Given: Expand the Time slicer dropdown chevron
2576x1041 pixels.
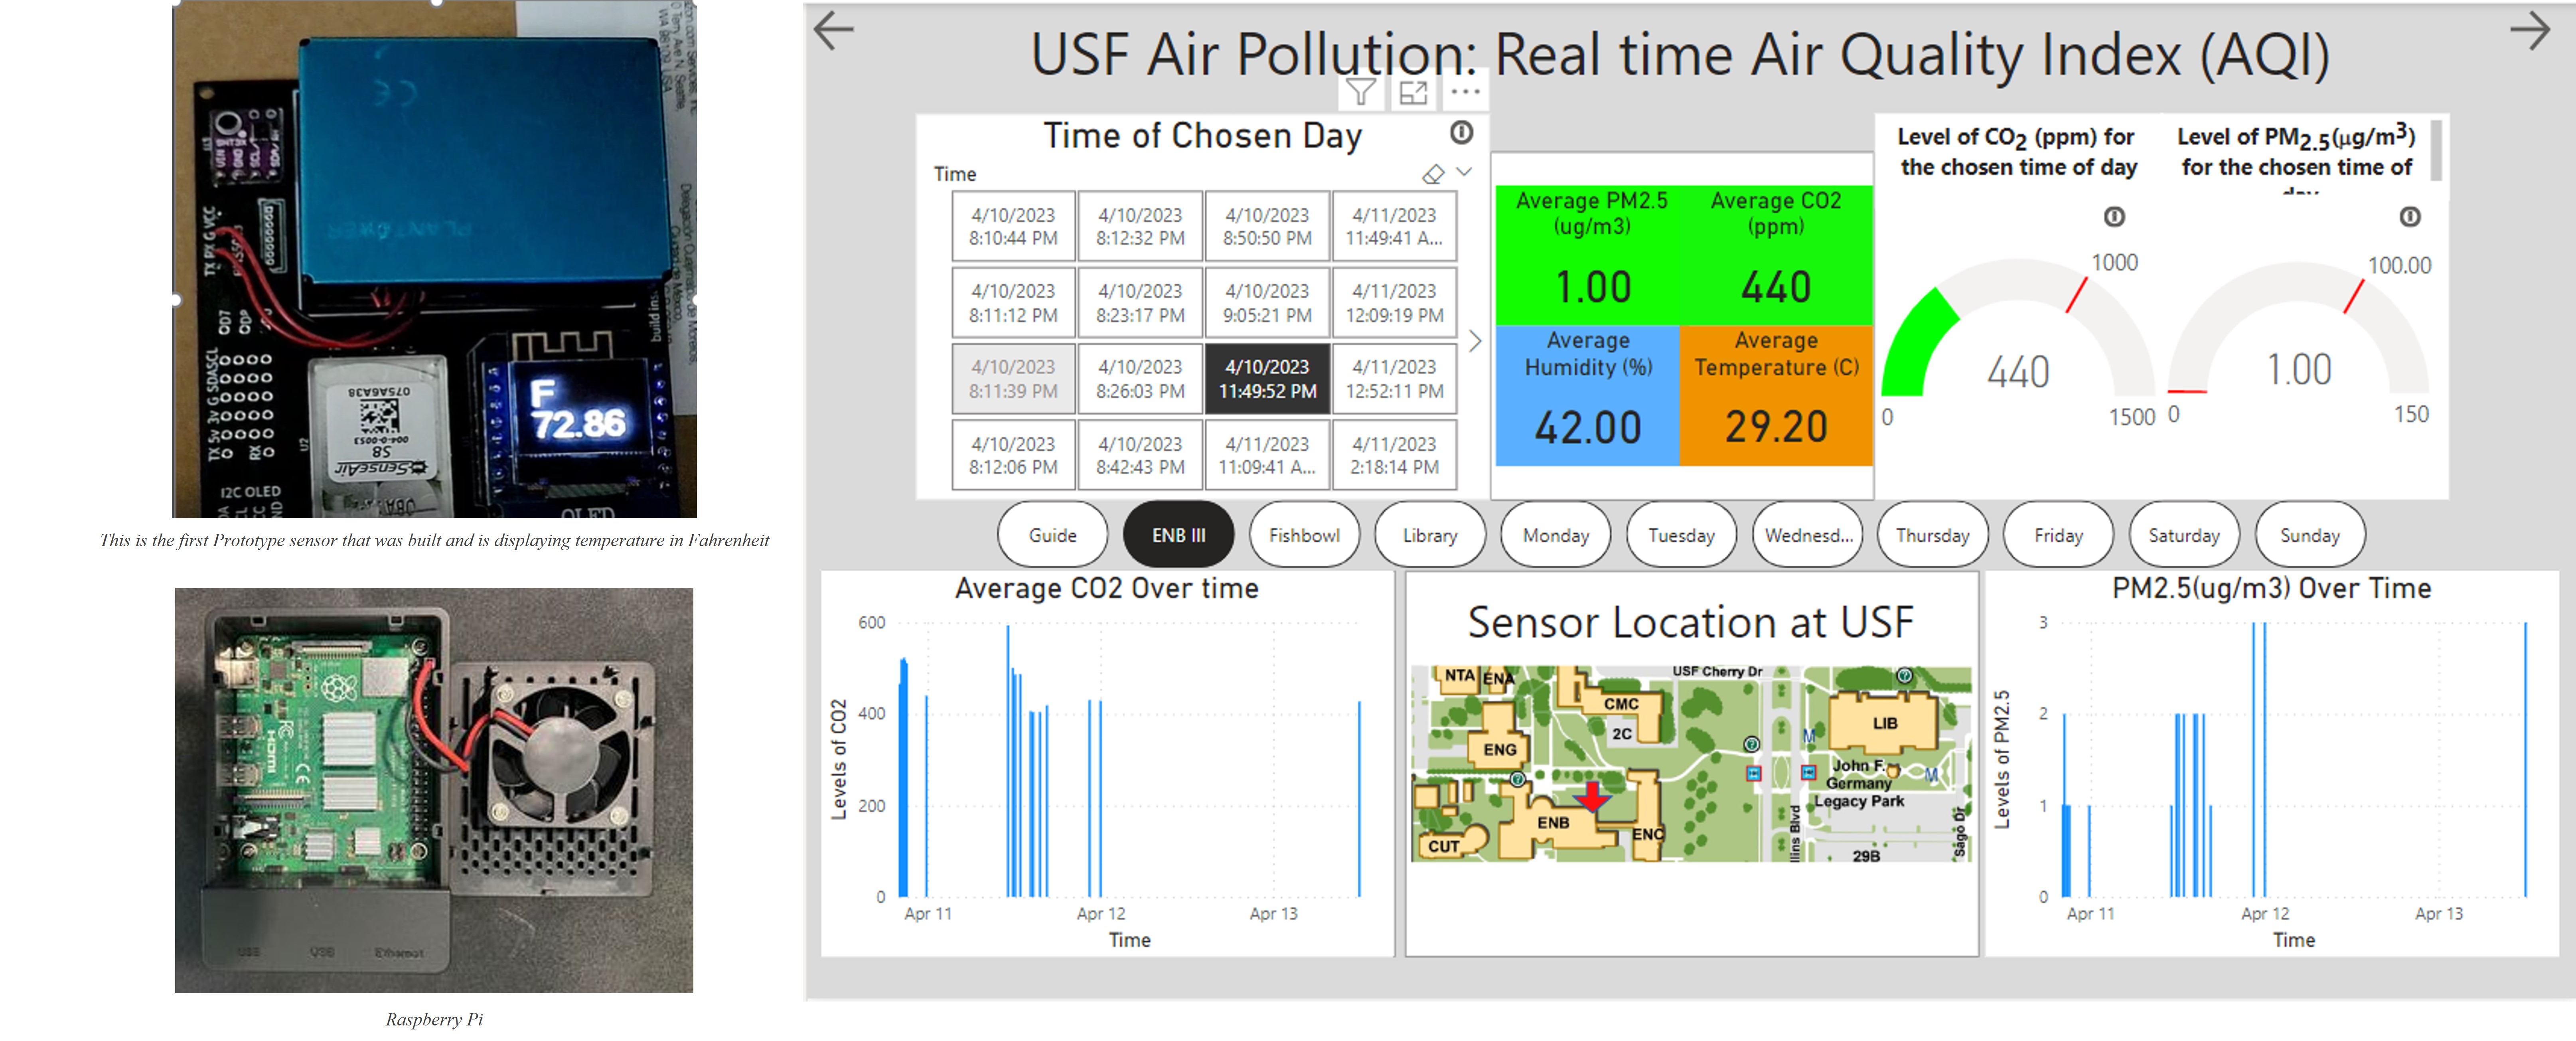Looking at the screenshot, I should (1464, 172).
